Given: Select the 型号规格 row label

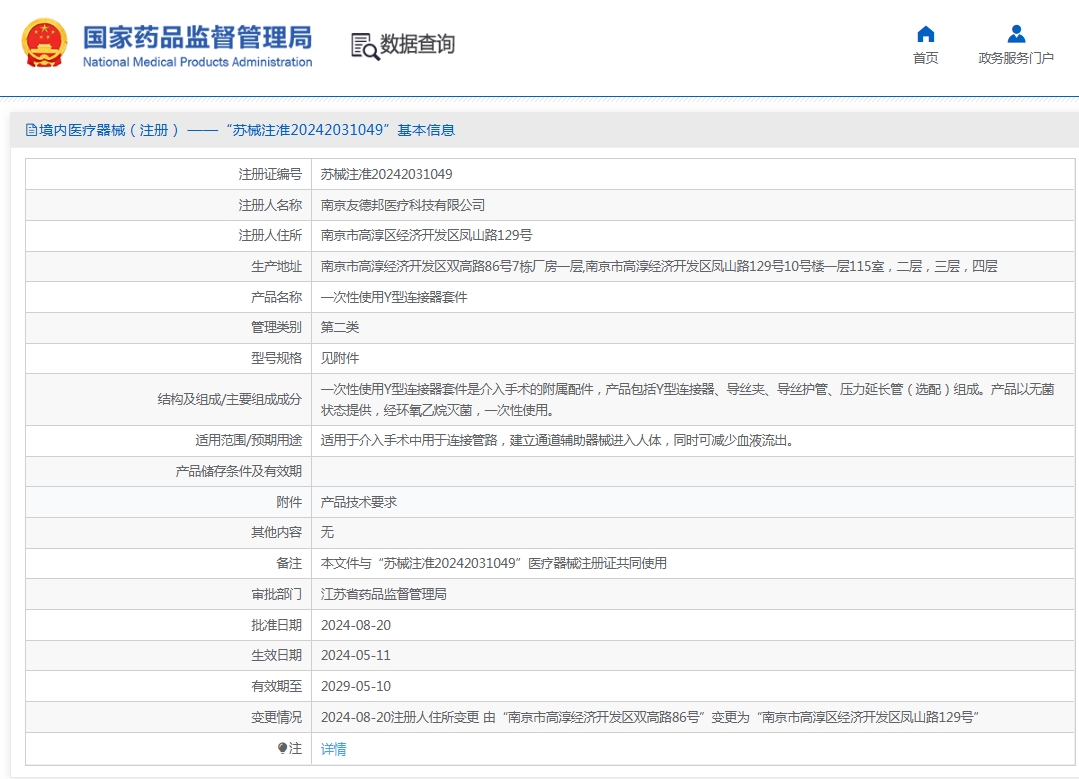Looking at the screenshot, I should pyautogui.click(x=276, y=358).
